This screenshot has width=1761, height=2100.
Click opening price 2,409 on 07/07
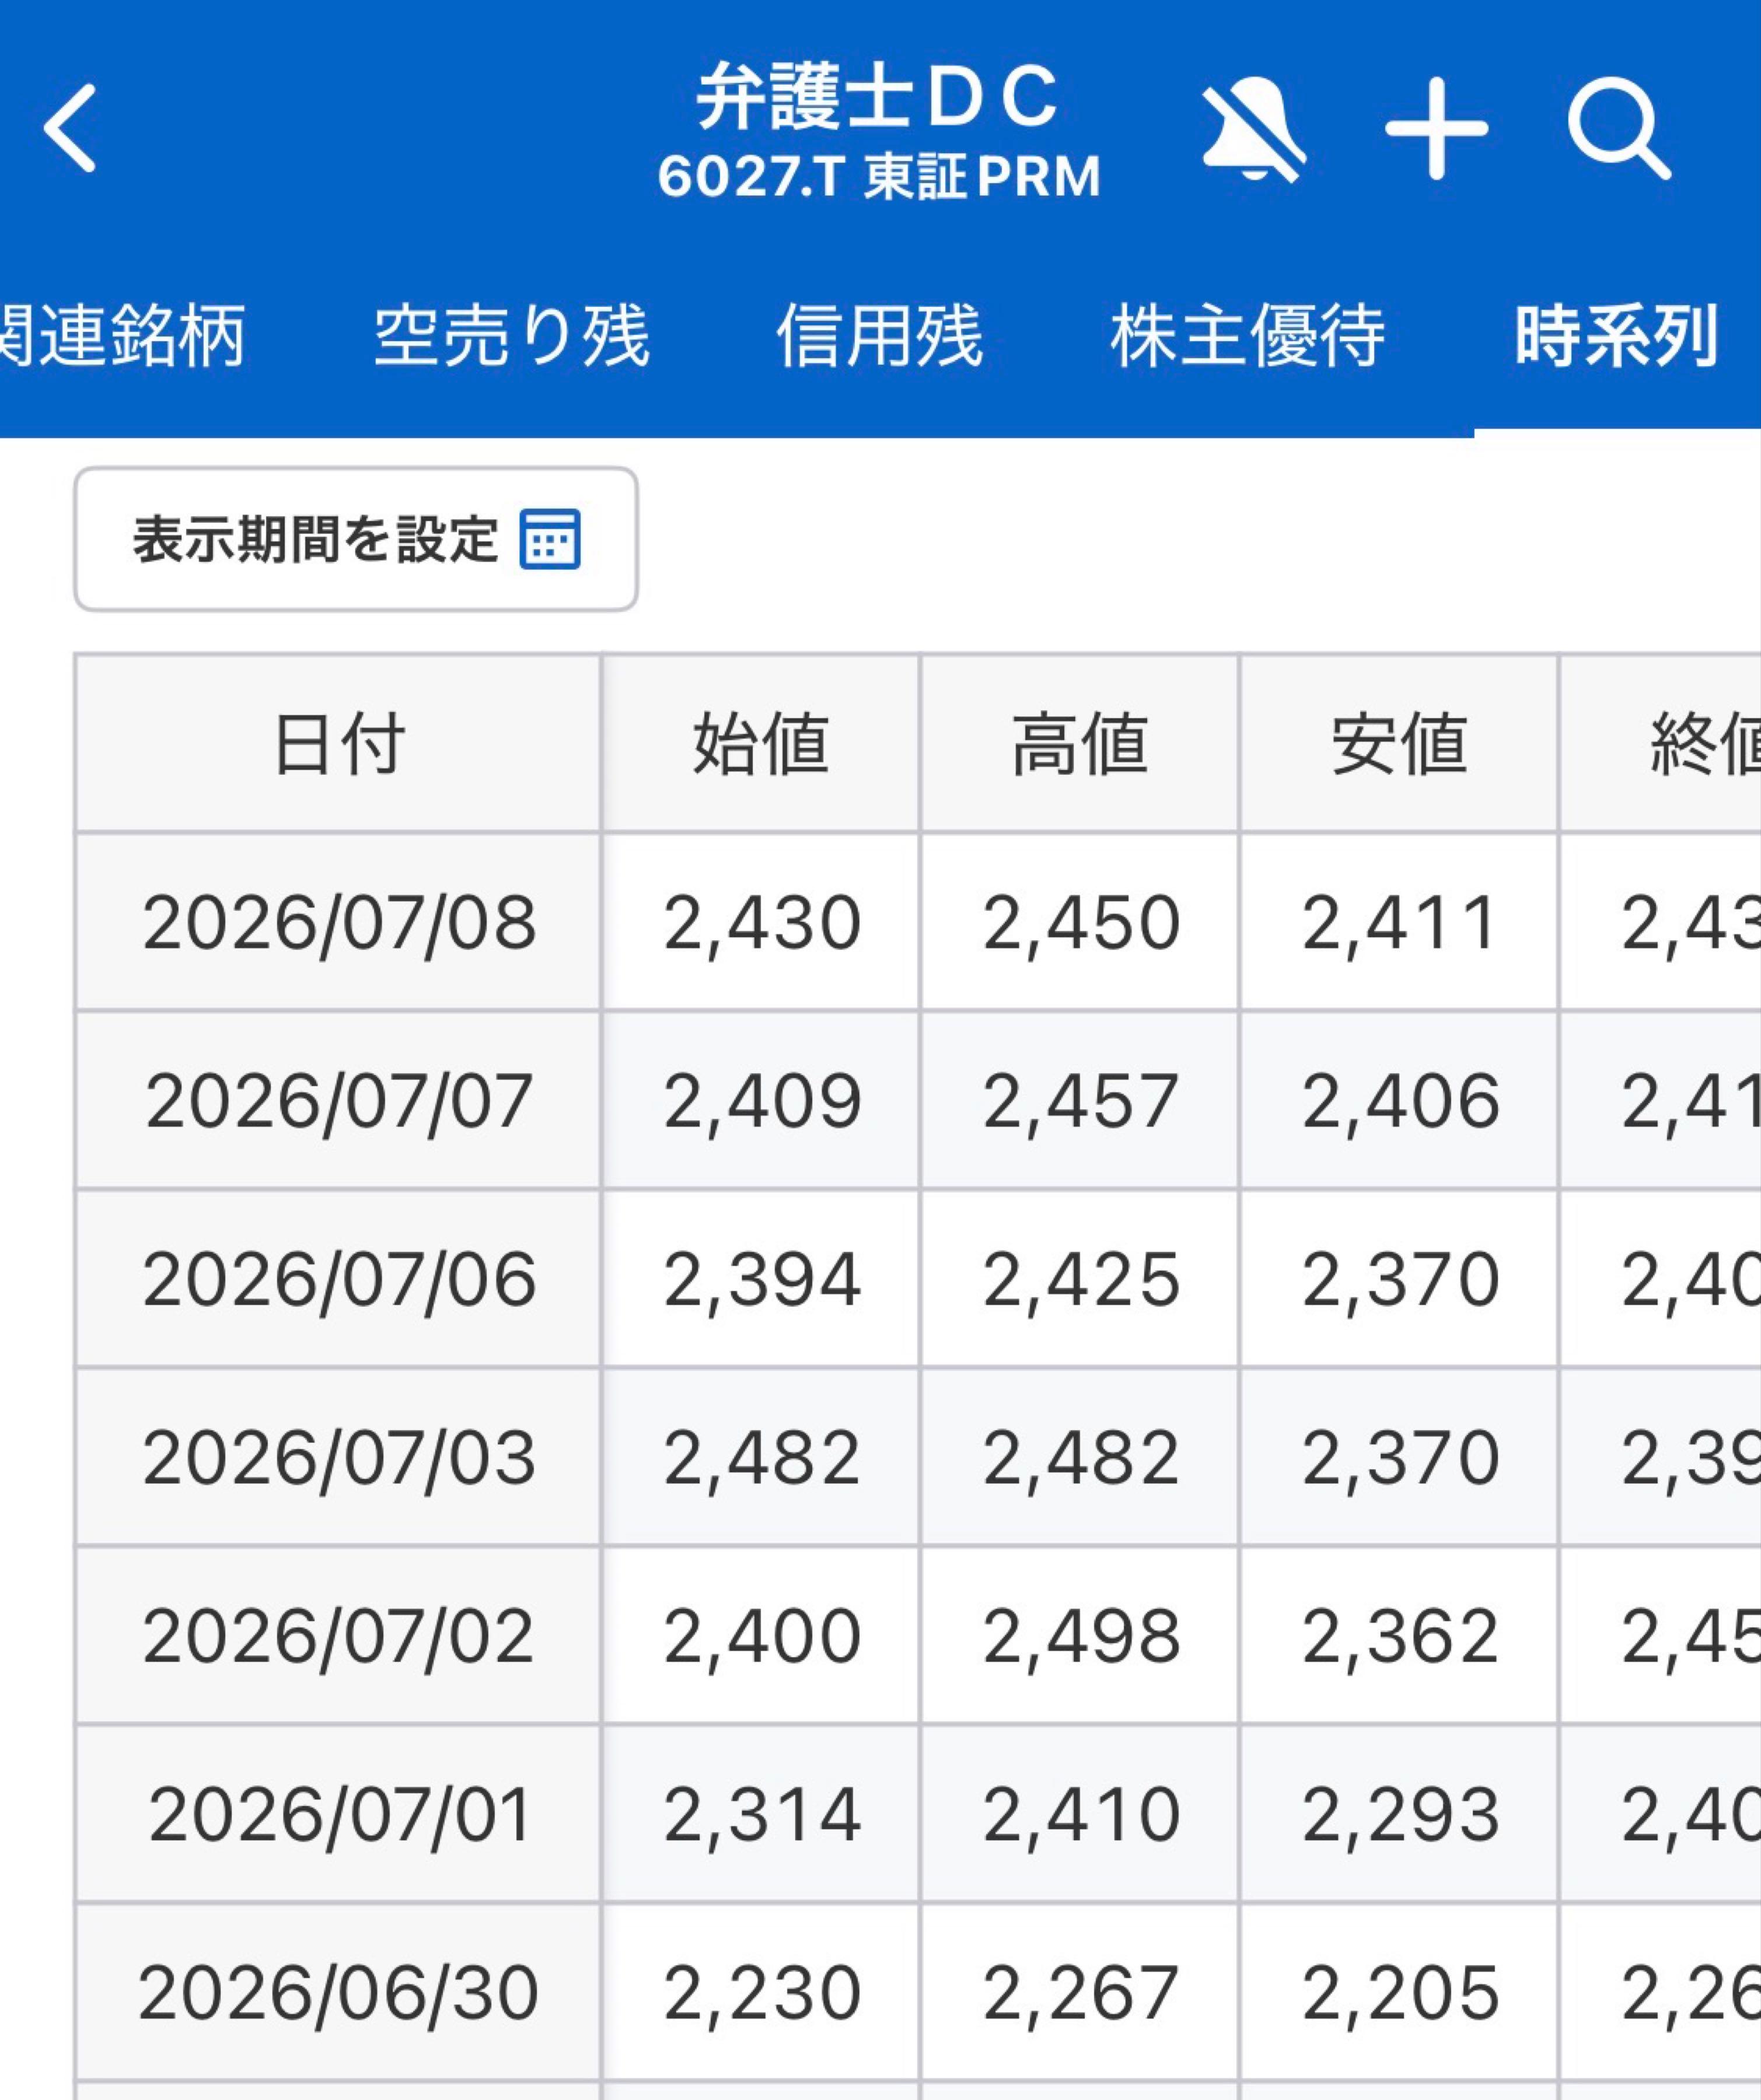(761, 1101)
